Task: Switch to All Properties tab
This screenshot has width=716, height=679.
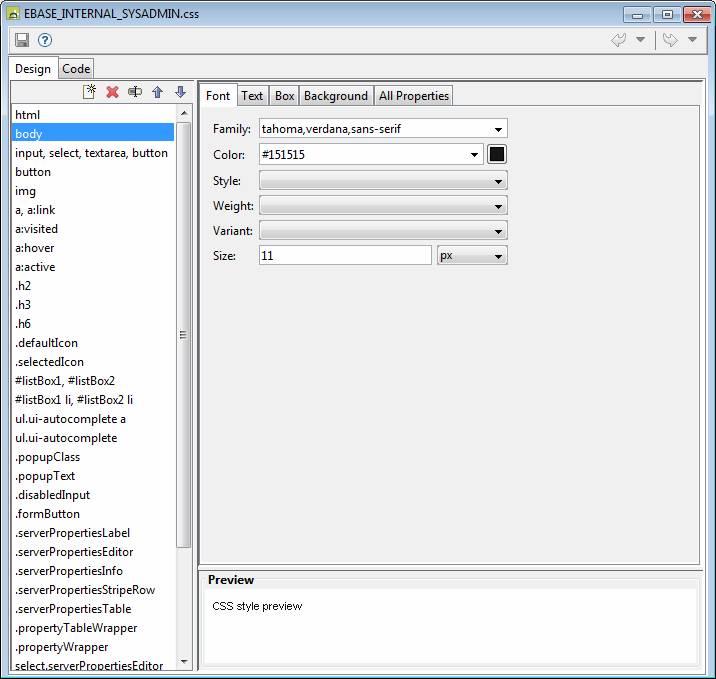Action: (x=414, y=96)
